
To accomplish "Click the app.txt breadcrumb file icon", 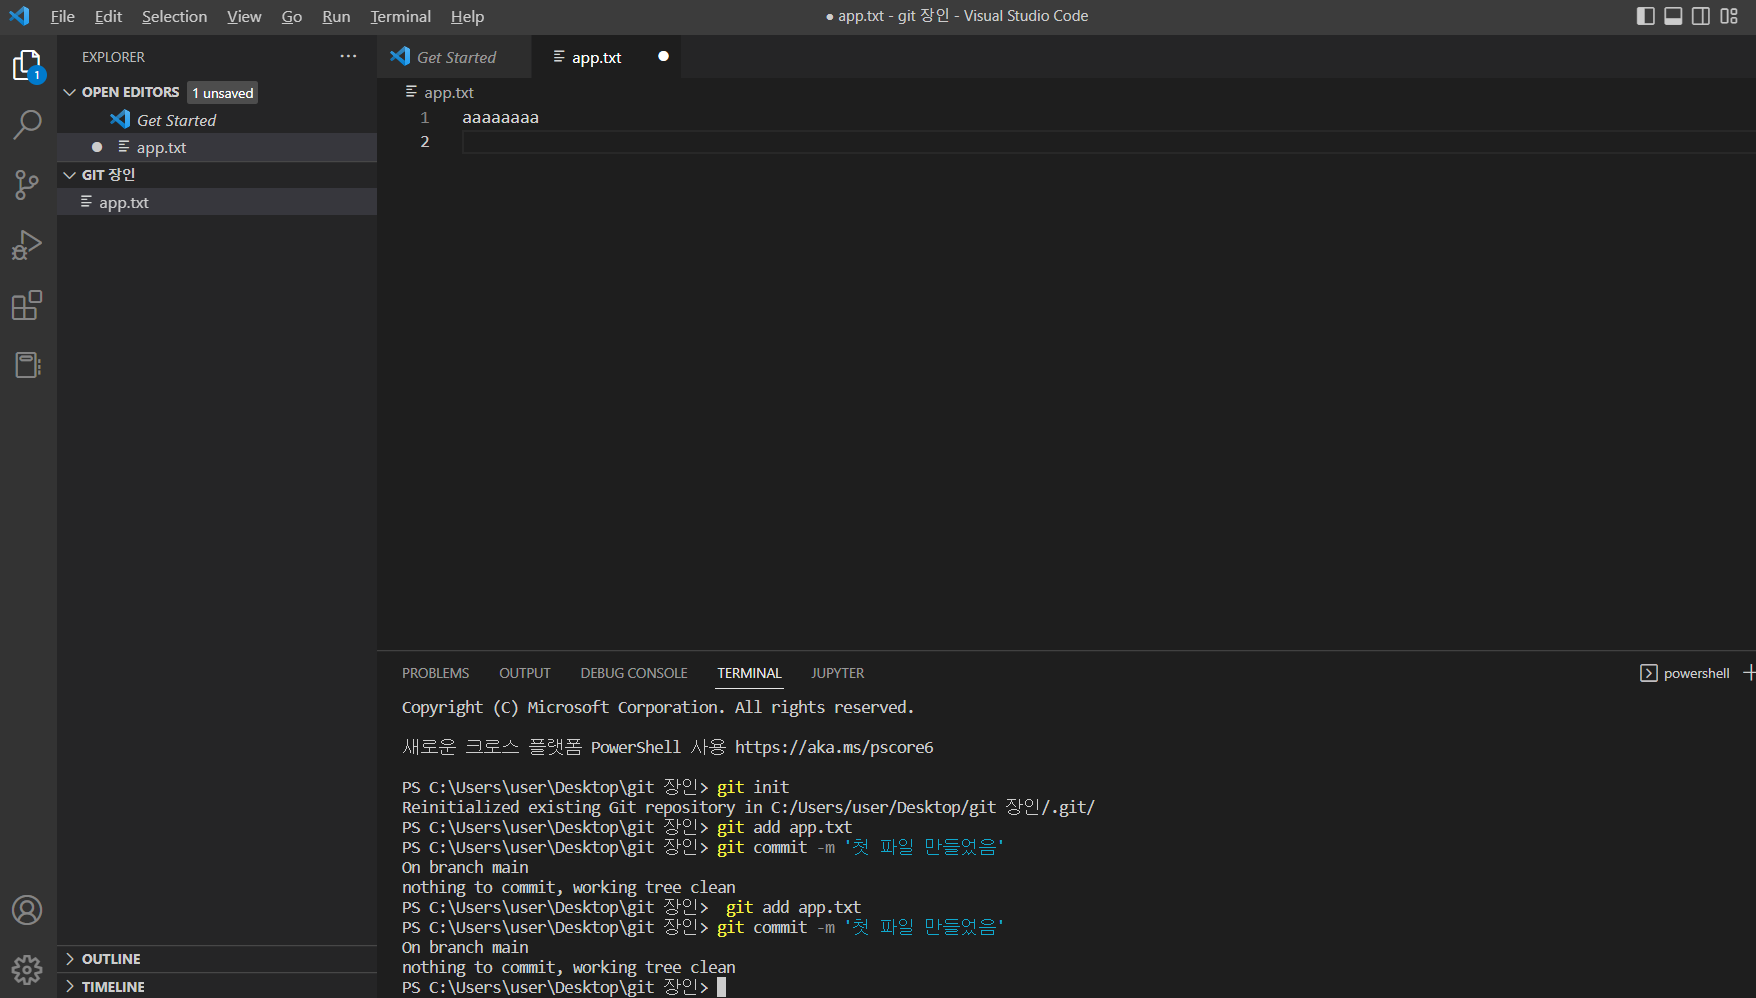I will (x=411, y=91).
